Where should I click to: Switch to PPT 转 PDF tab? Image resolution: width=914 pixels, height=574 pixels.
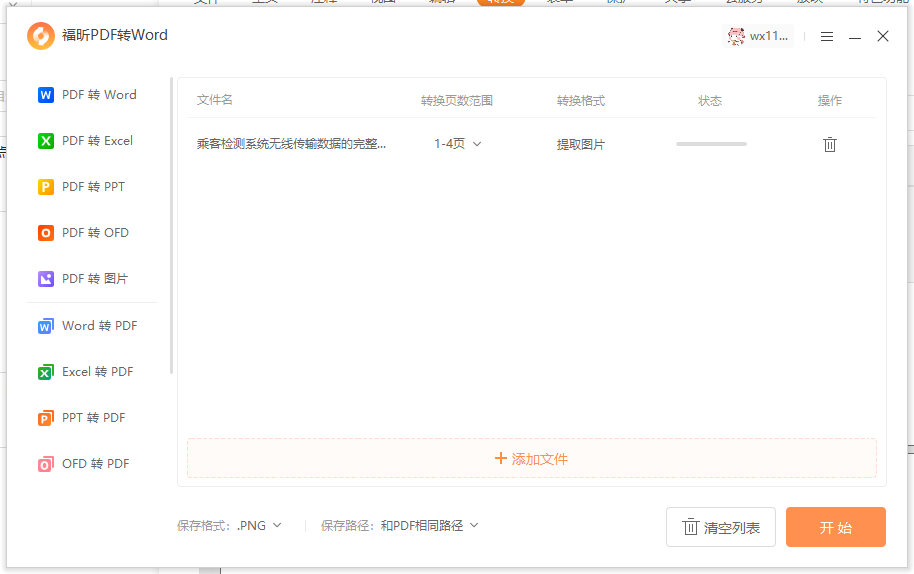click(x=92, y=418)
